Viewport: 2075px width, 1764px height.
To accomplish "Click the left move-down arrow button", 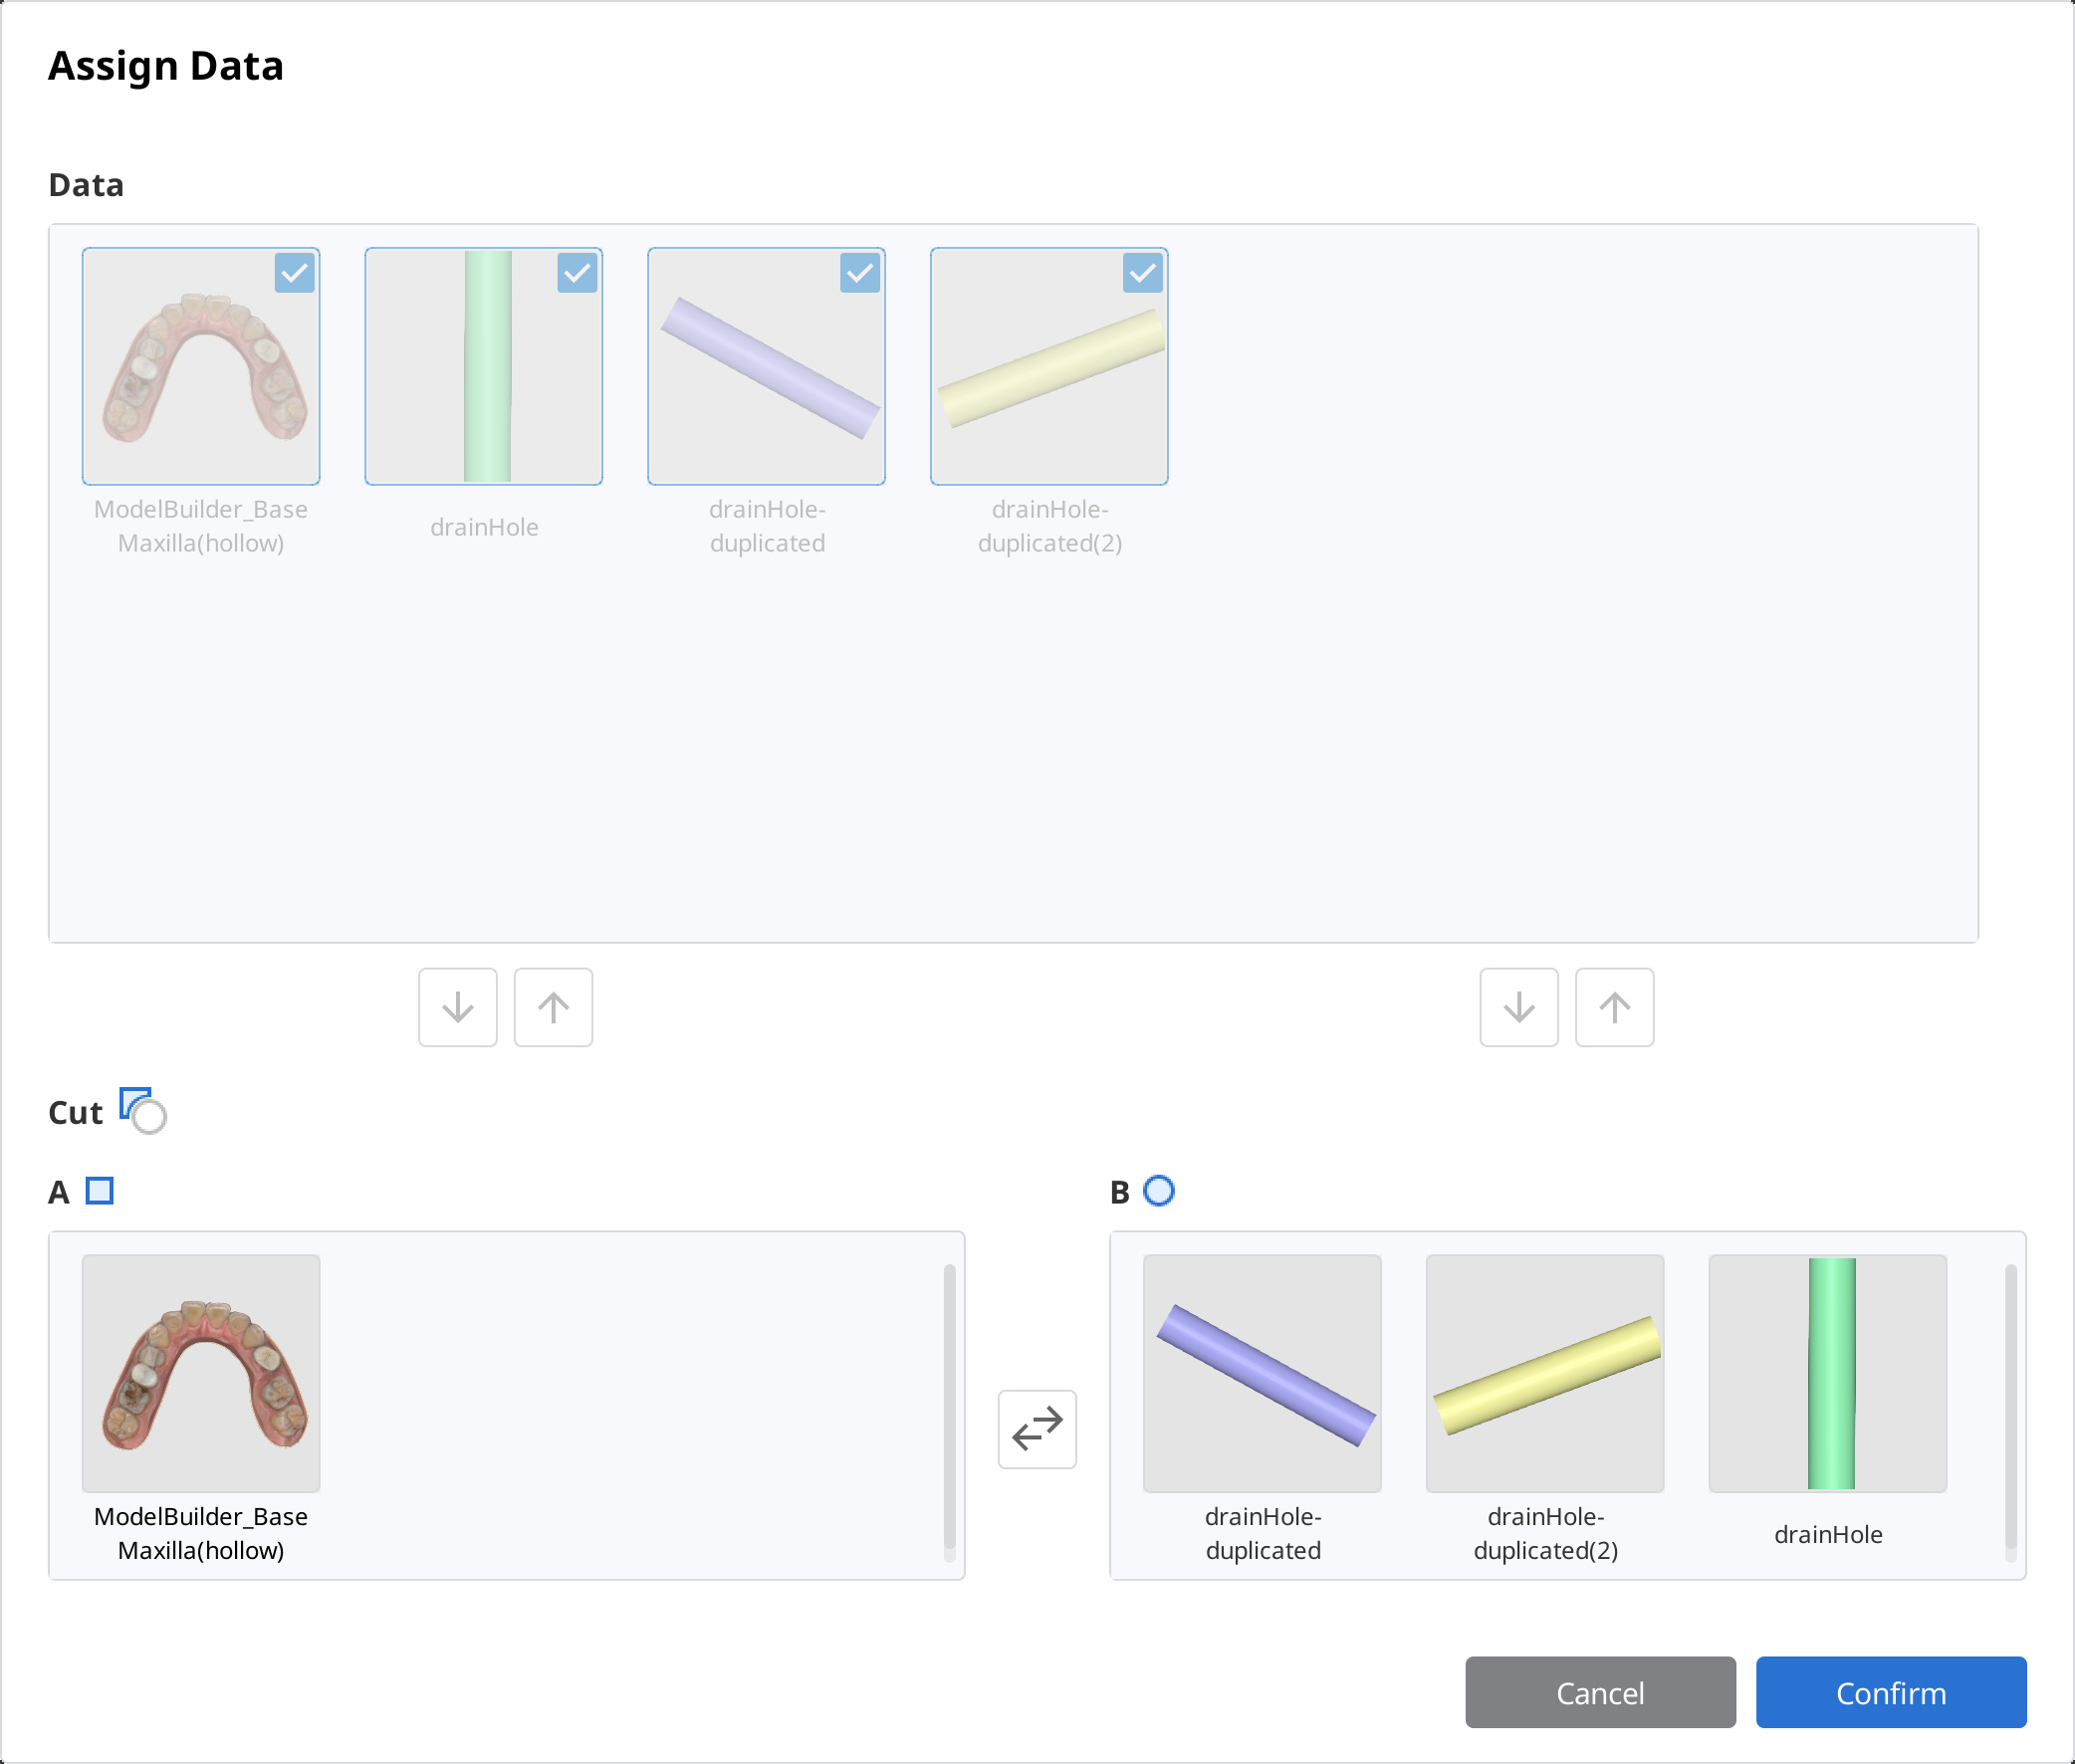I will (458, 1007).
